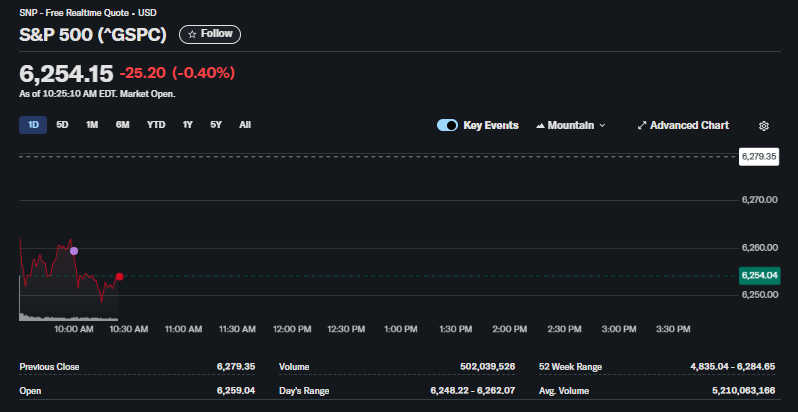
Task: Click the Volume label
Action: tap(294, 367)
